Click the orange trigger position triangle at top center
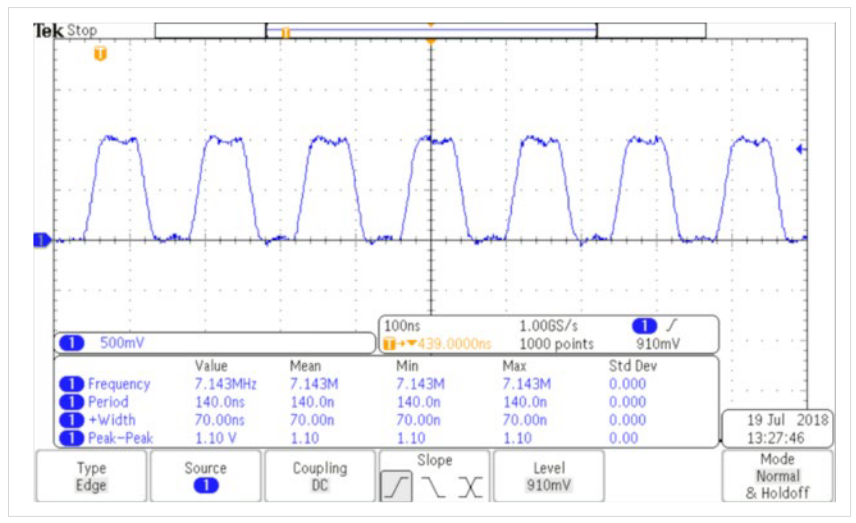Screen dimensions: 856x523 [x=430, y=41]
